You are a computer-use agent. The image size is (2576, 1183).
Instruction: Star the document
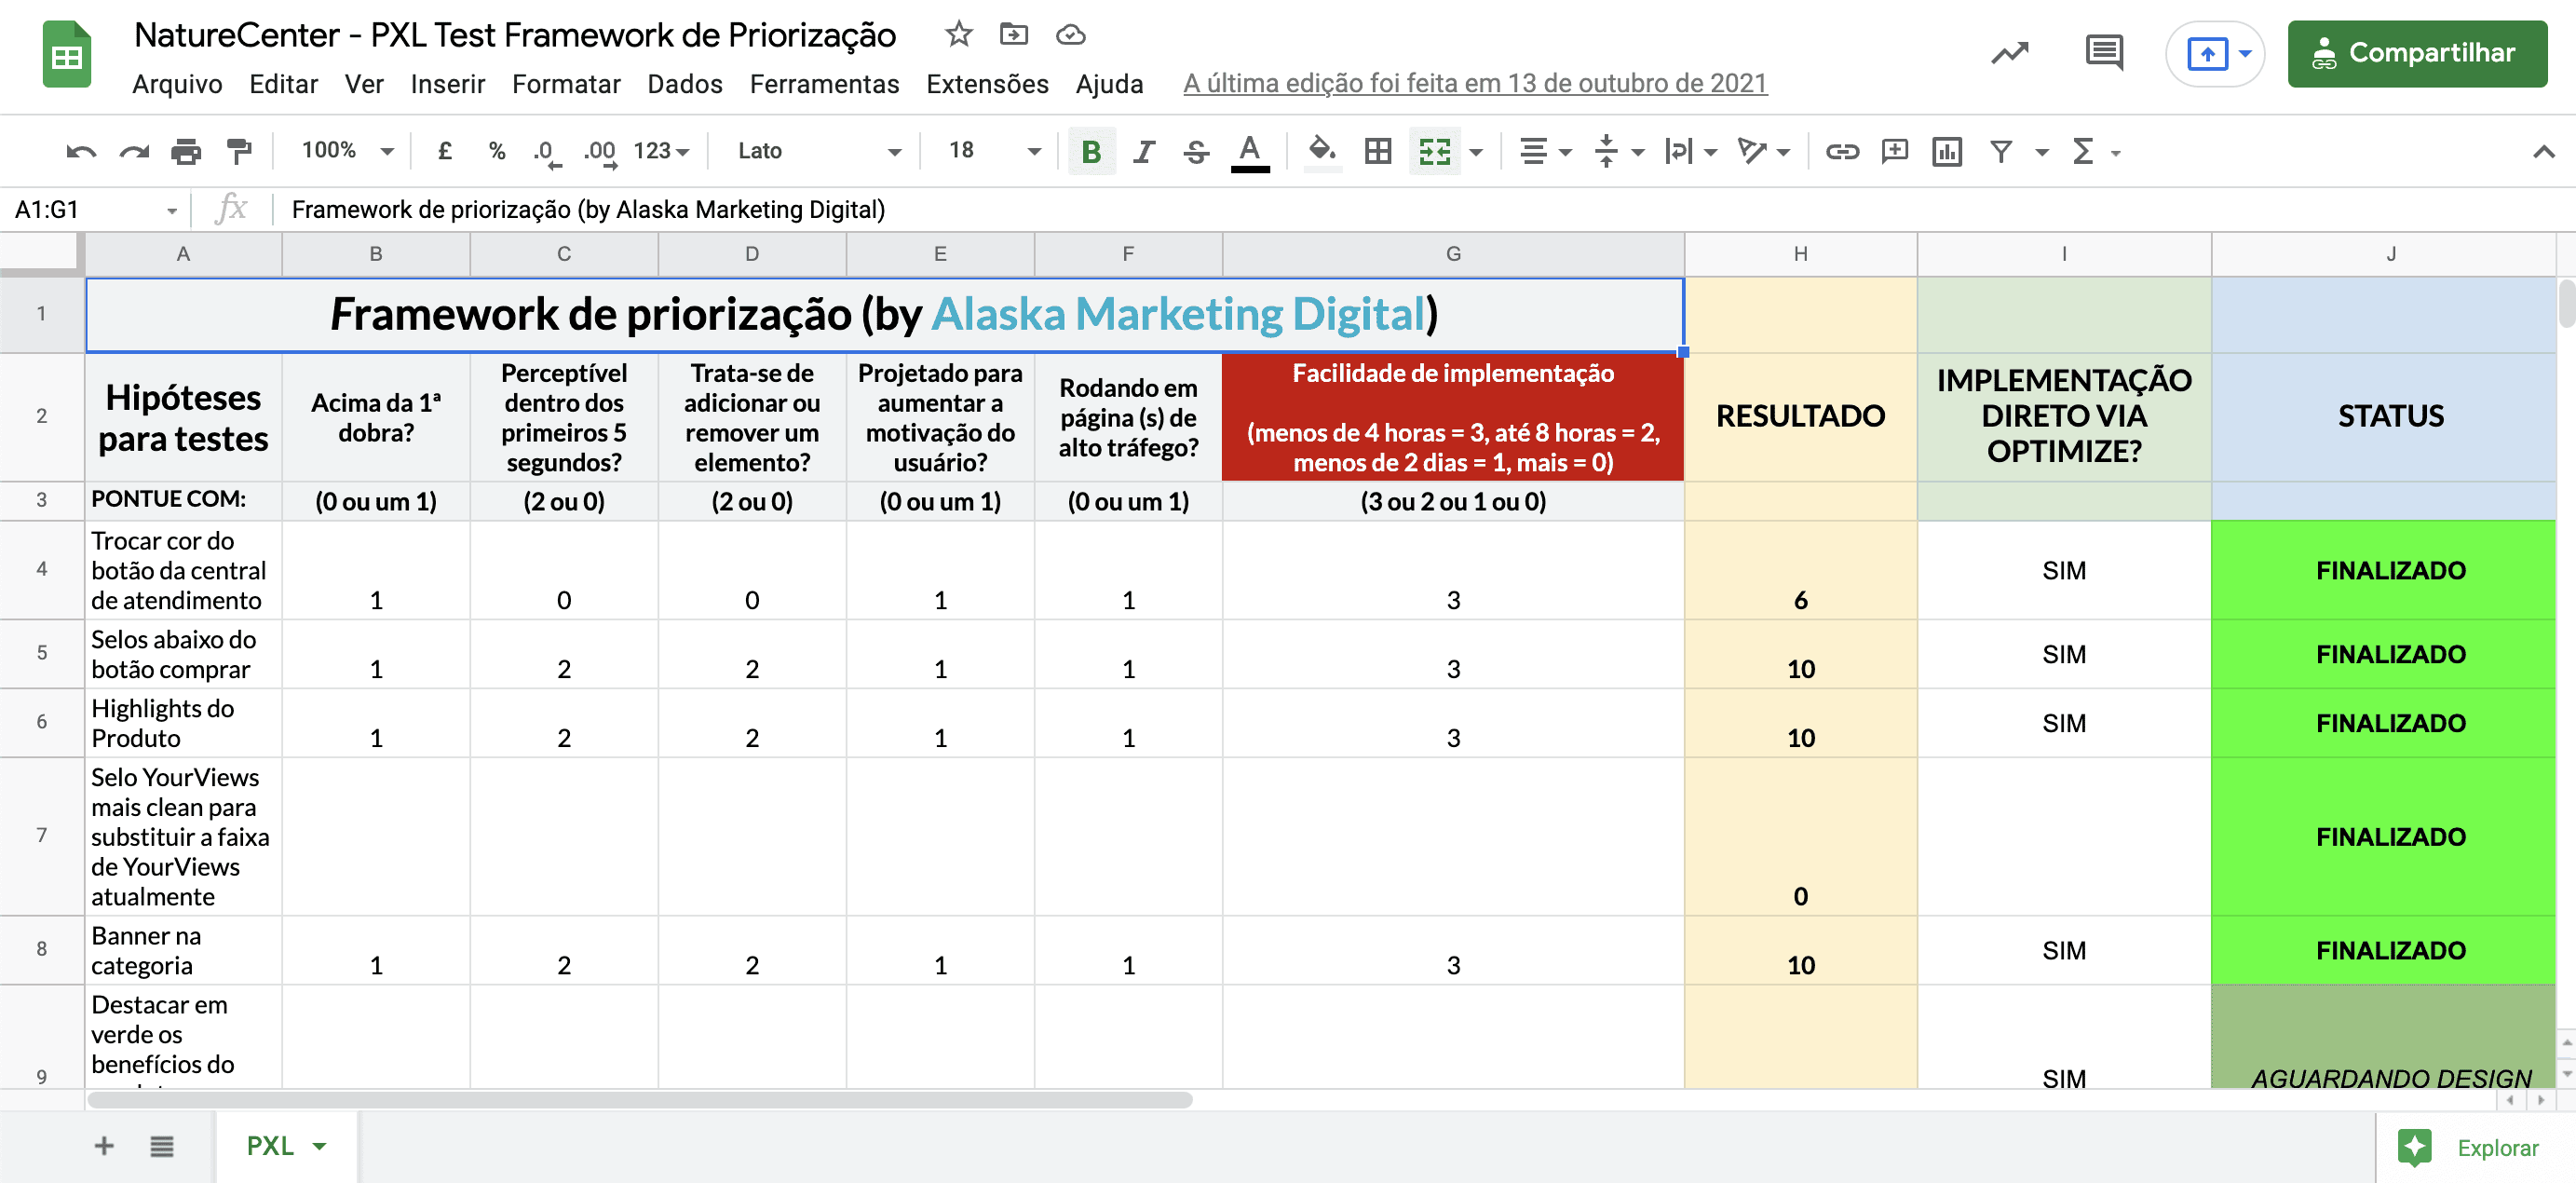point(958,35)
